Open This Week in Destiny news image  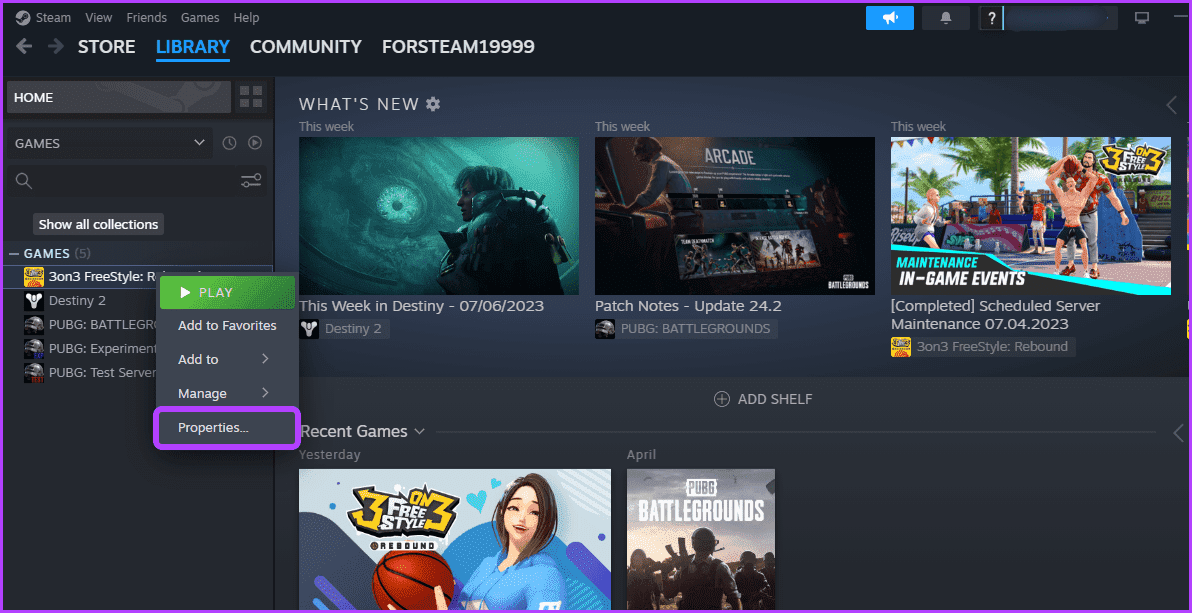pos(439,216)
